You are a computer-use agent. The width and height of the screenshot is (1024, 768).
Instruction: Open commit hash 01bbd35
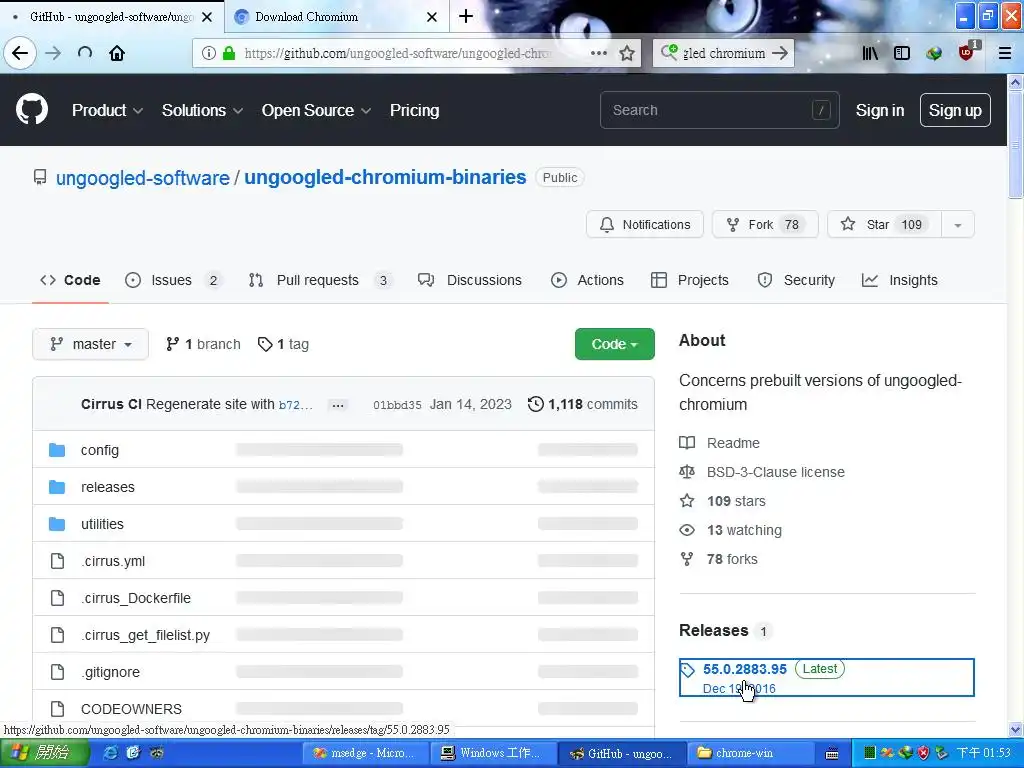pyautogui.click(x=397, y=405)
